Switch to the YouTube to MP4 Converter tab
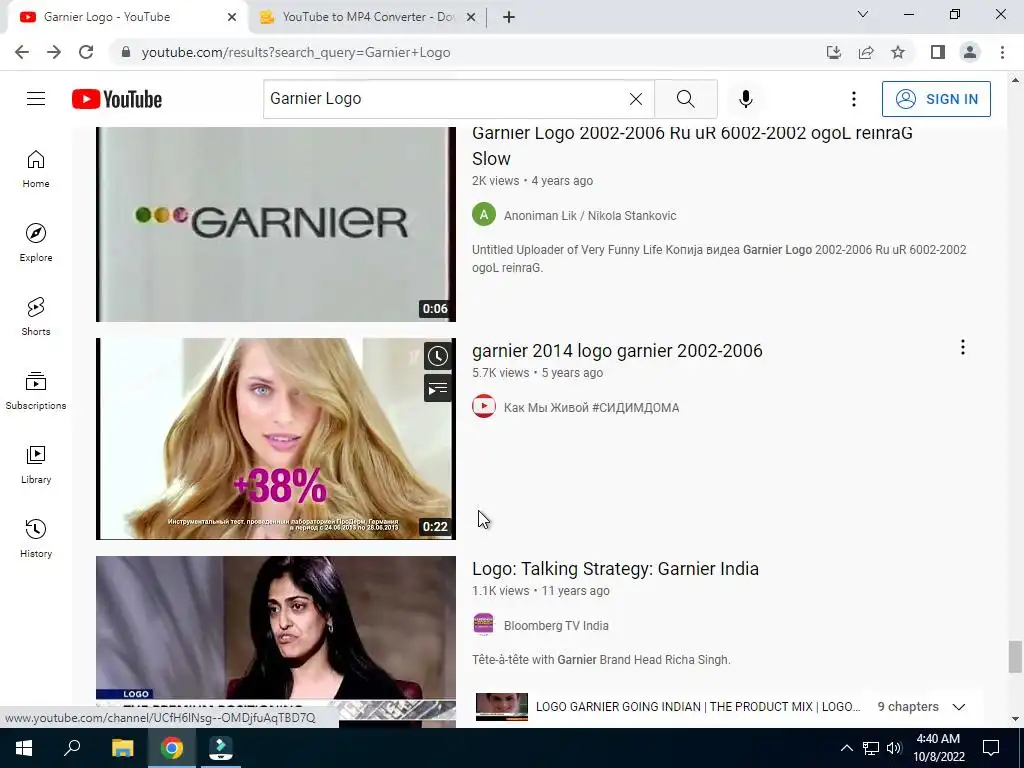This screenshot has height=768, width=1024. point(366,17)
